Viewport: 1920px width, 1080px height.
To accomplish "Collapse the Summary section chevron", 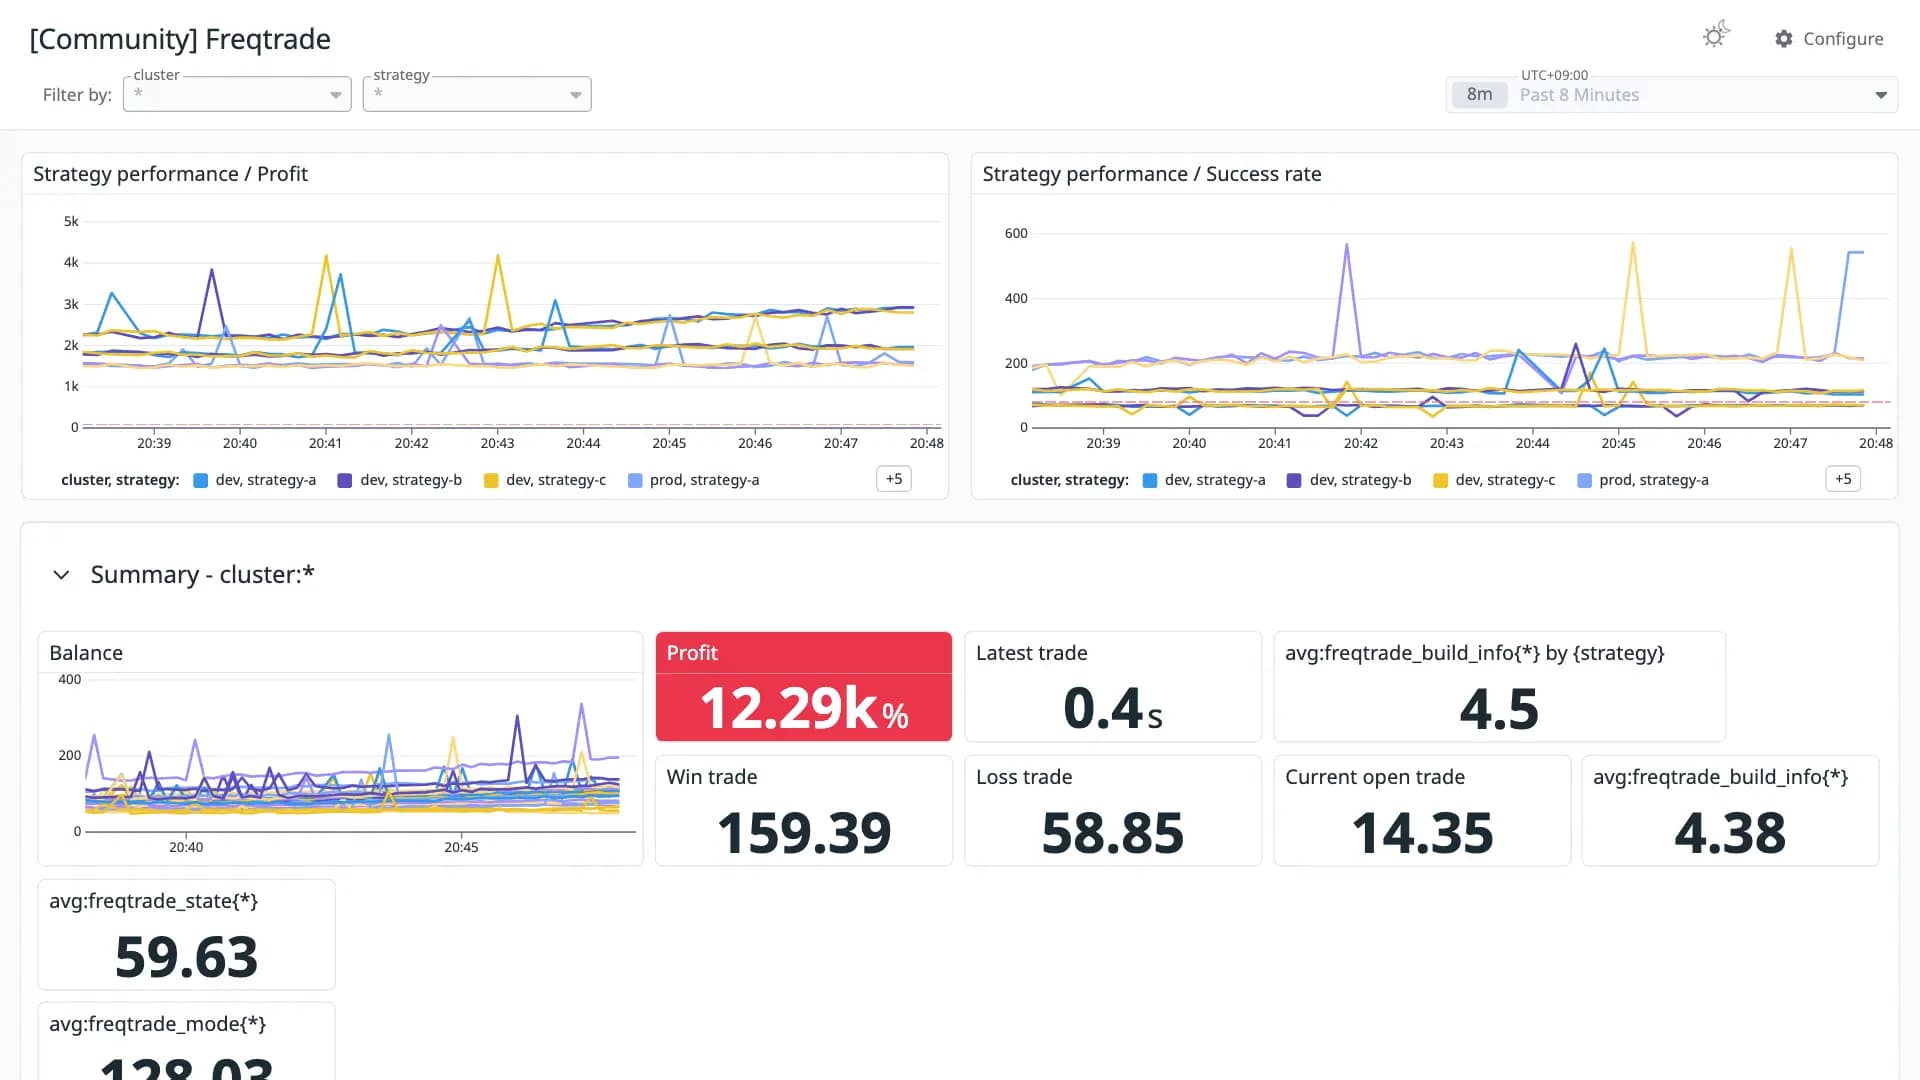I will click(61, 575).
